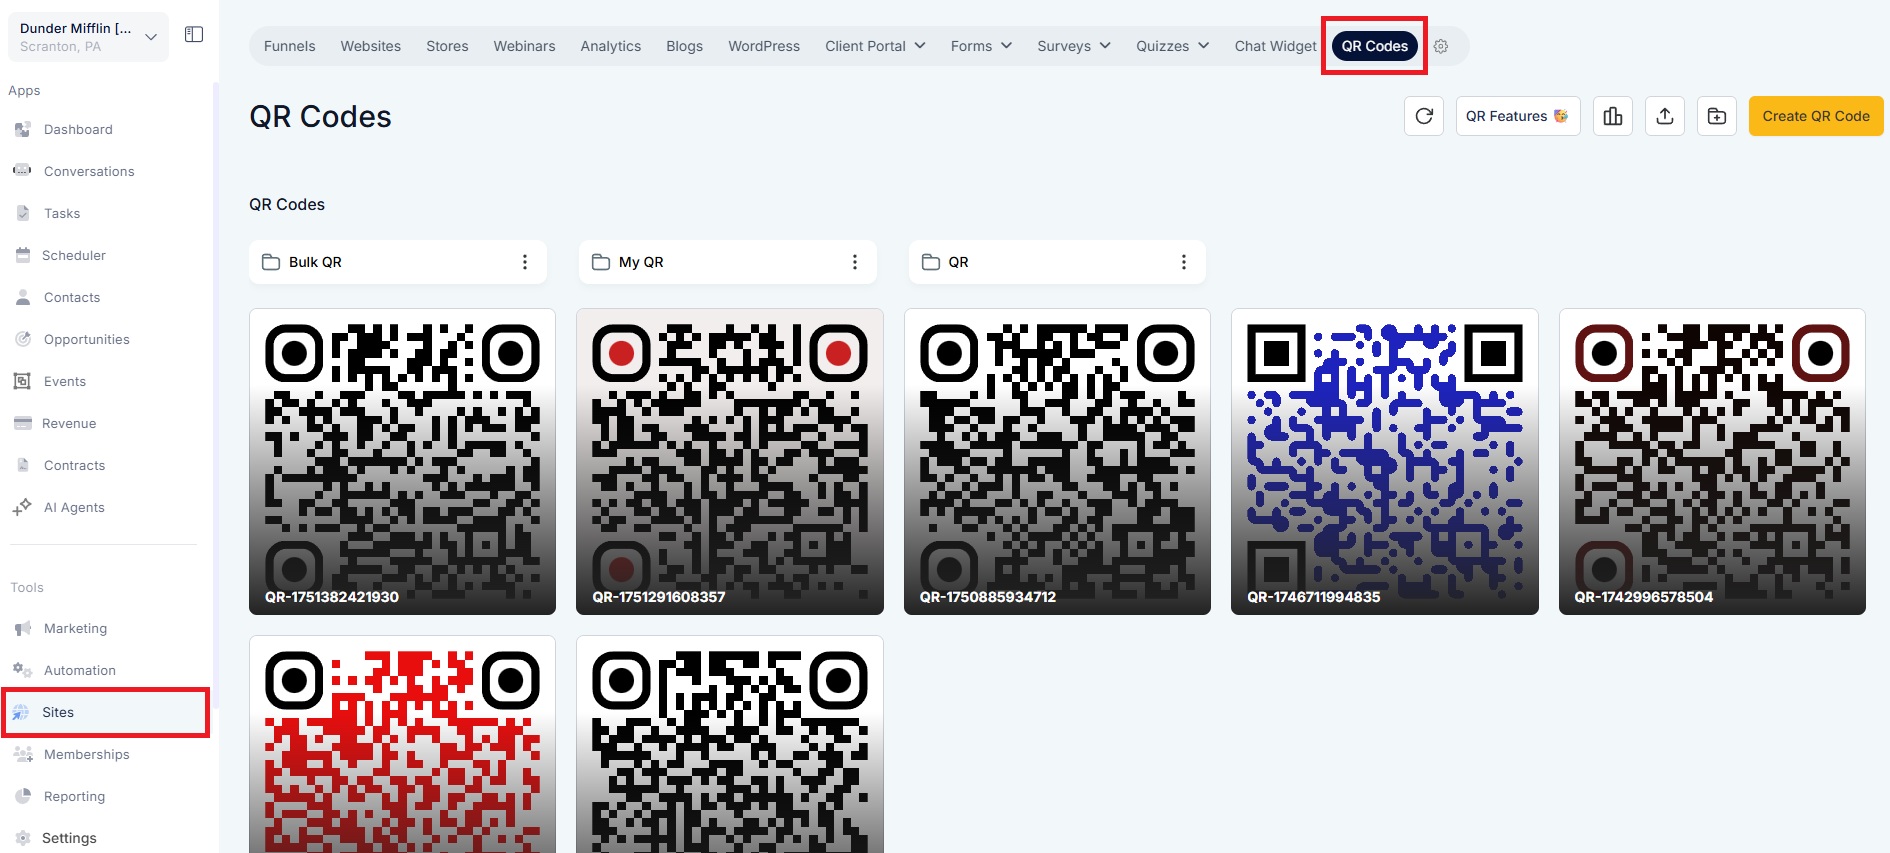Navigate to Opportunities in sidebar
This screenshot has height=853, width=1890.
point(87,339)
